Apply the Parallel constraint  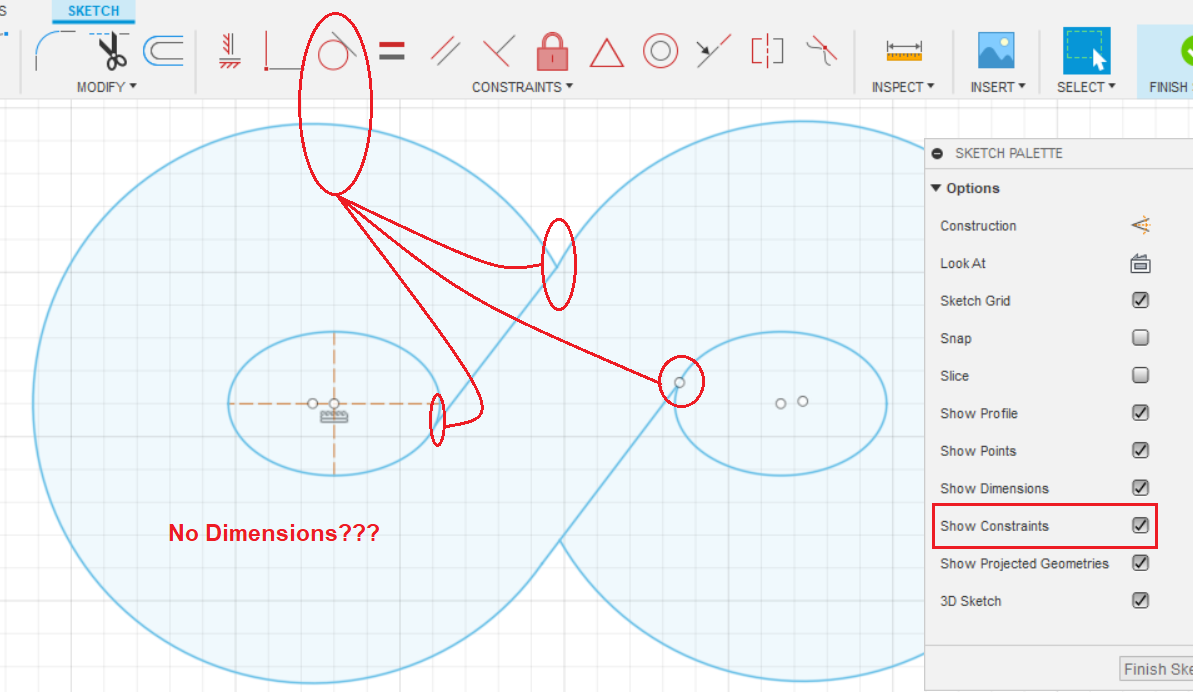[x=445, y=51]
